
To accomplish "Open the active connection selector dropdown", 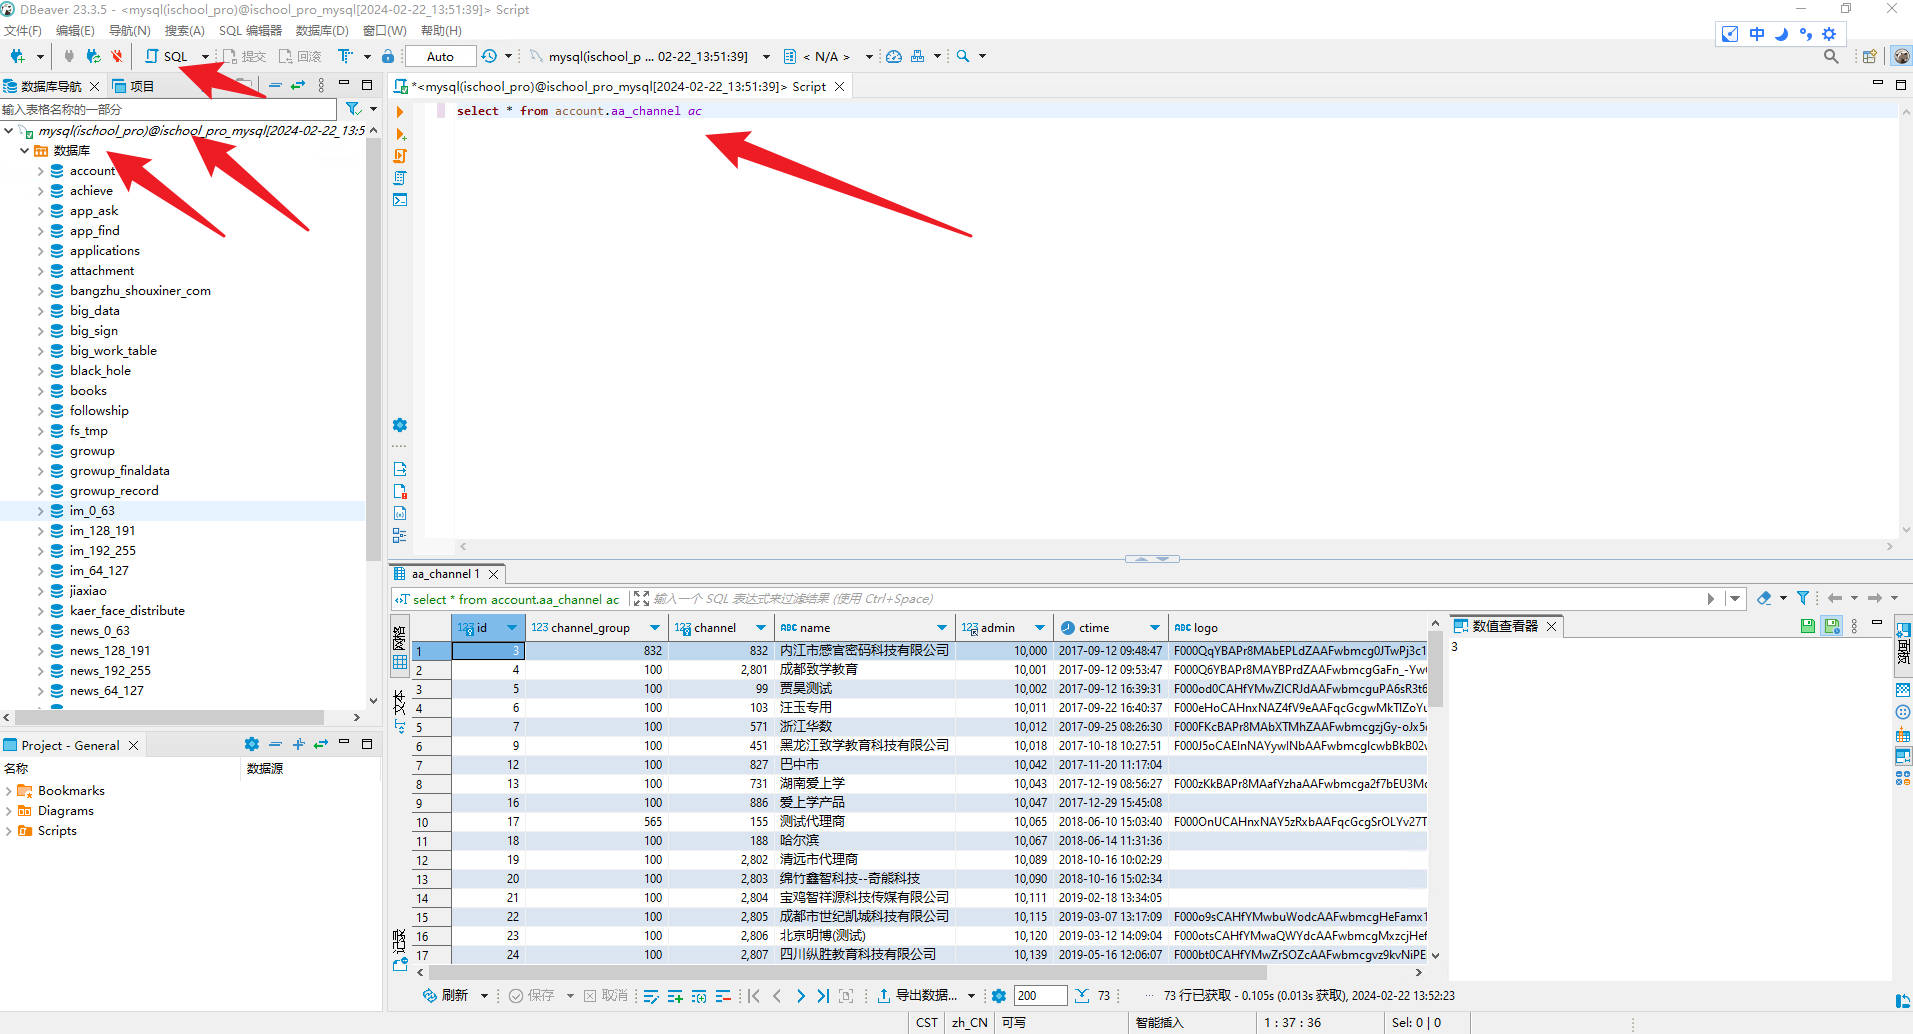I will coord(648,57).
